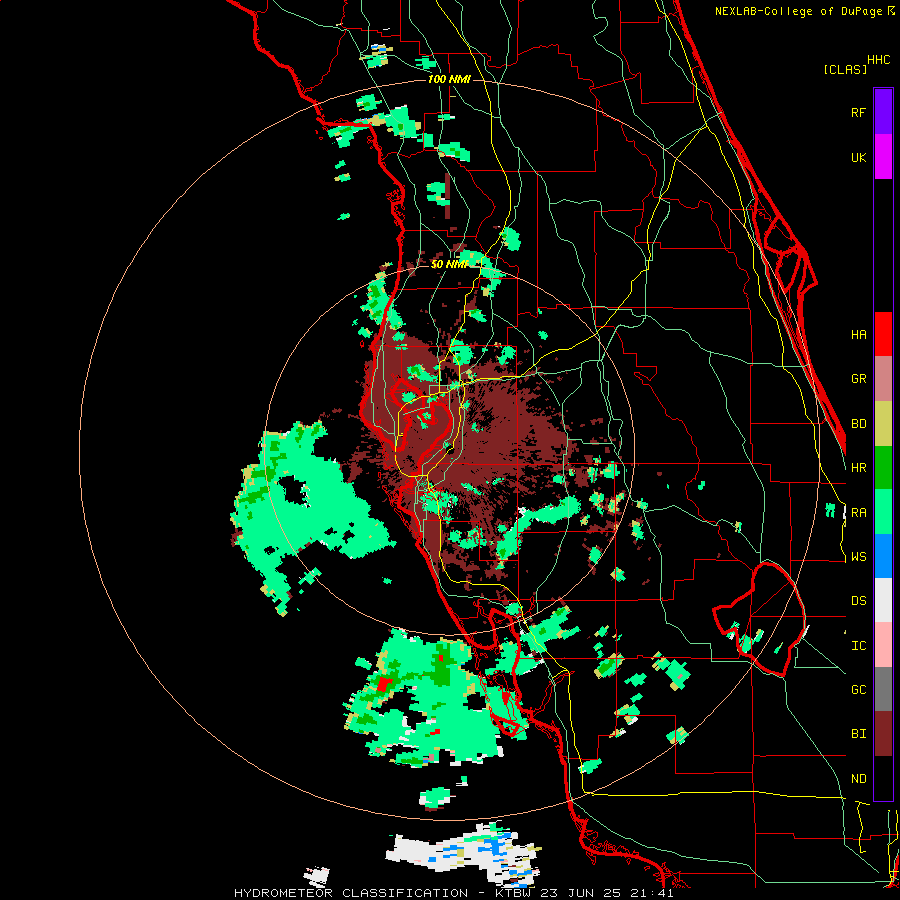Screen dimensions: 900x900
Task: Click the RF purple legend swatch
Action: coord(883,112)
